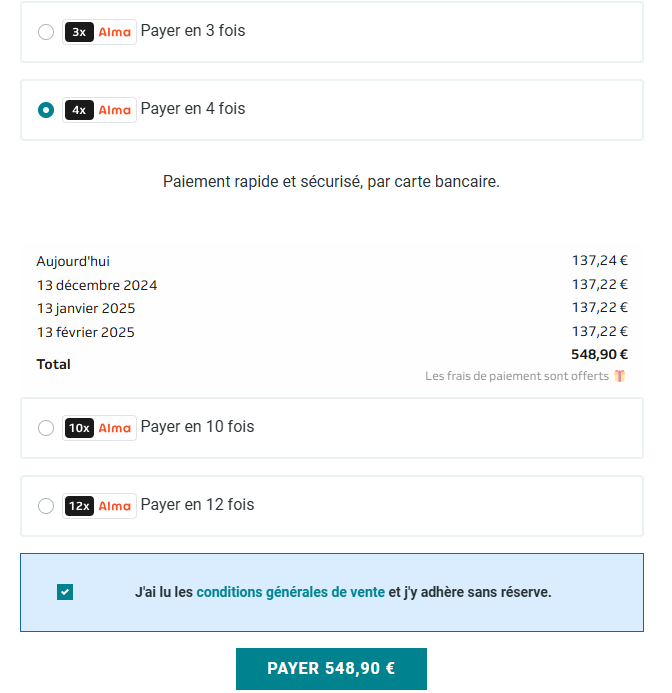The width and height of the screenshot is (672, 693).
Task: Select the 4x payment radio button
Action: tap(46, 110)
